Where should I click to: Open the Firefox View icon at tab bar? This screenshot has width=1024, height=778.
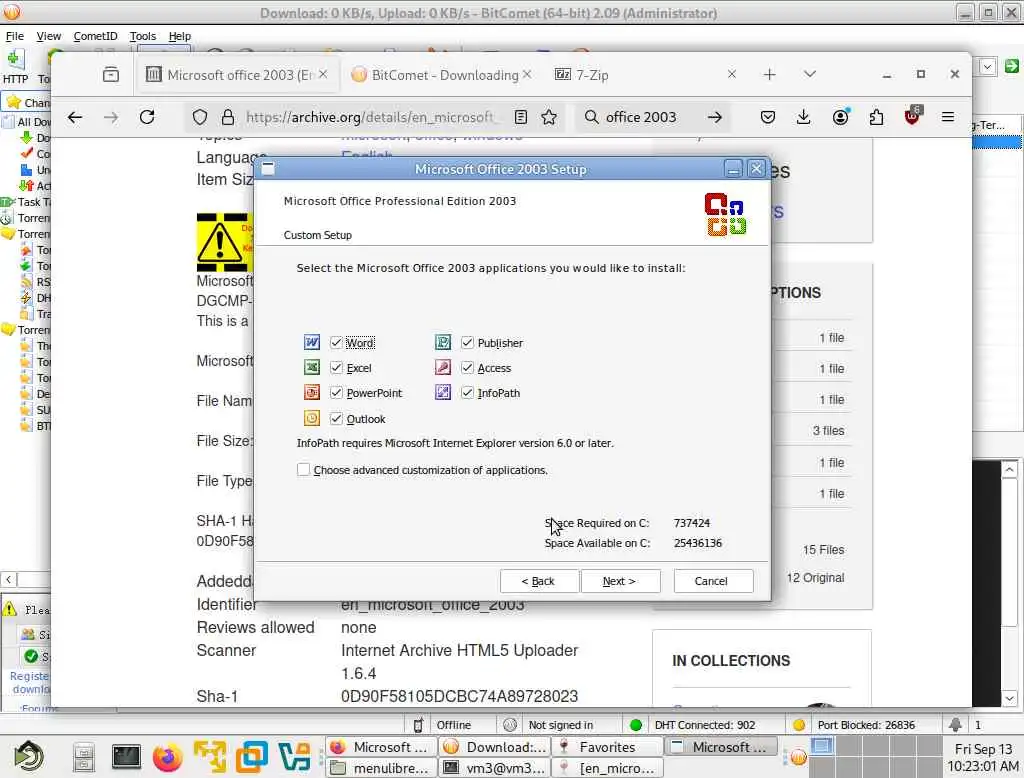click(x=111, y=74)
